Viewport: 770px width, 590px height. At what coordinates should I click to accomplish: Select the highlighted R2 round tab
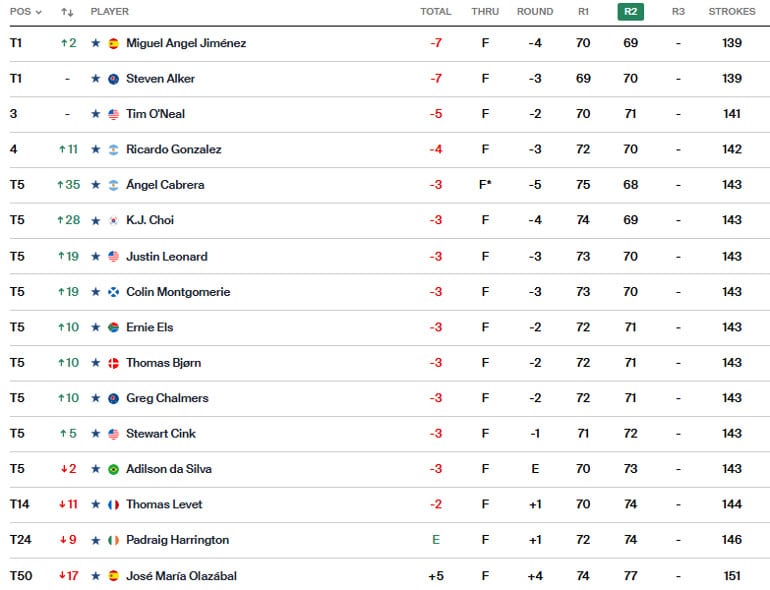pyautogui.click(x=631, y=11)
